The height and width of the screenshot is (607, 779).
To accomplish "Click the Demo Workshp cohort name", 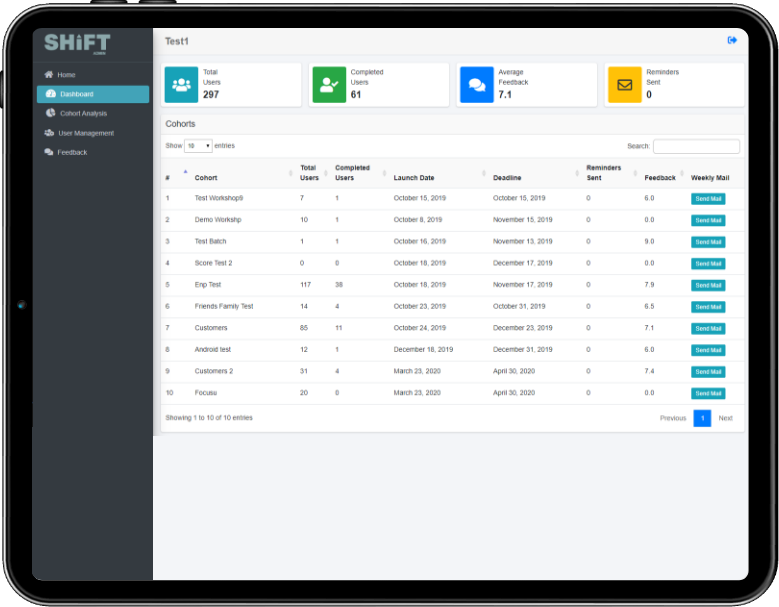I will coord(218,220).
